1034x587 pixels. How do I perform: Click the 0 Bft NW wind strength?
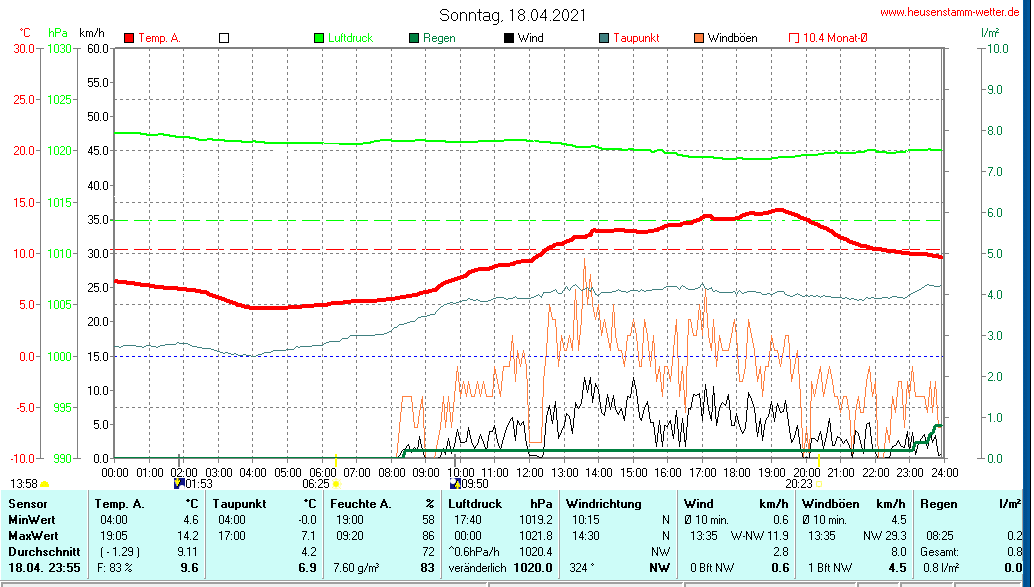click(x=712, y=567)
